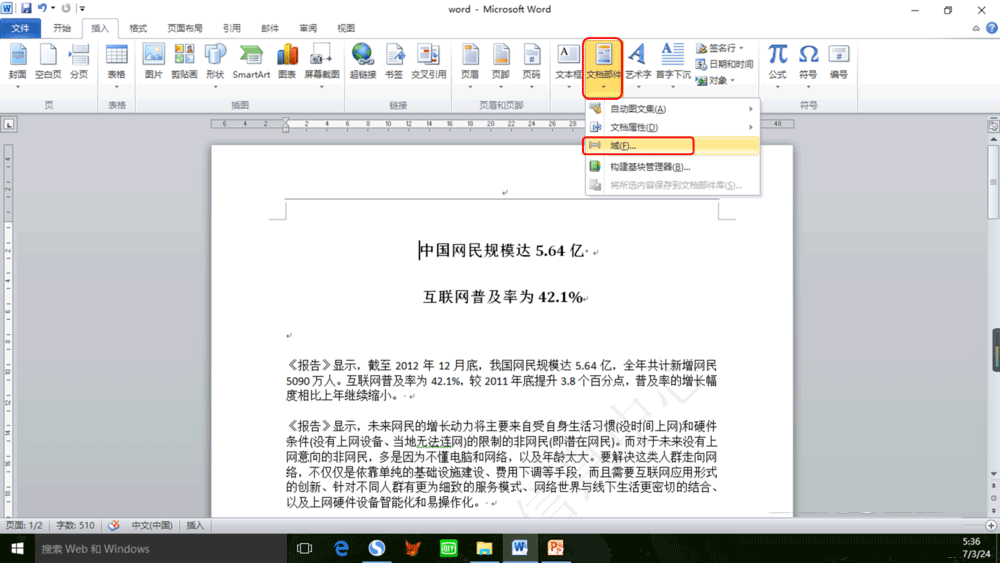Insert a hyperlink (超链接)
The height and width of the screenshot is (563, 1000).
click(x=363, y=62)
